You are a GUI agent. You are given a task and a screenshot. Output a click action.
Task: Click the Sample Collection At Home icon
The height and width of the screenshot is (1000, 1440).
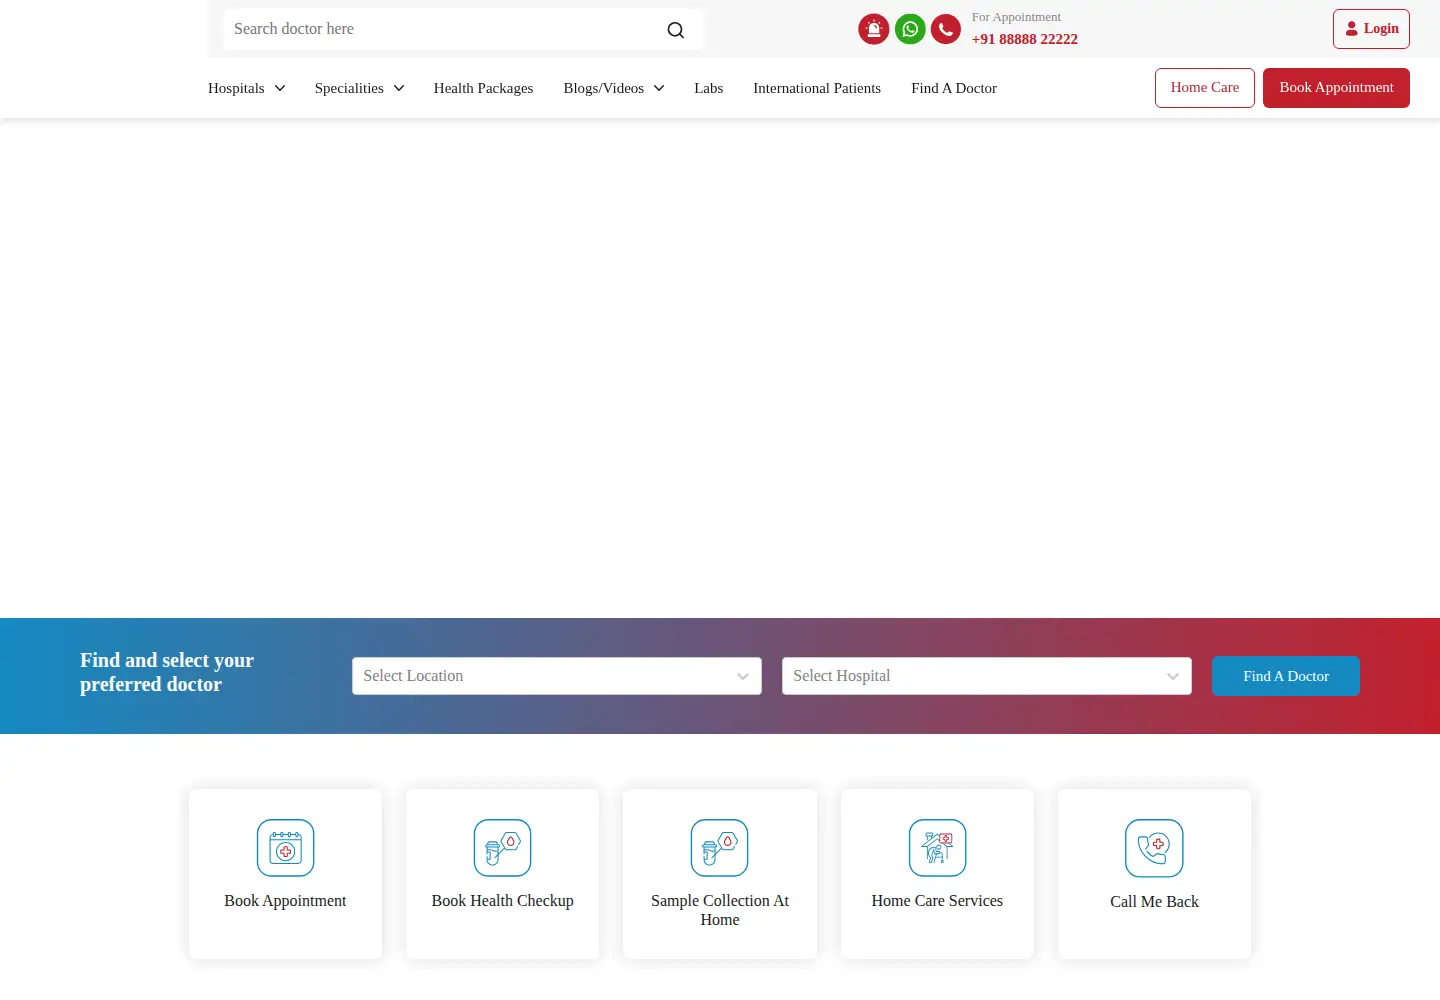pos(720,848)
